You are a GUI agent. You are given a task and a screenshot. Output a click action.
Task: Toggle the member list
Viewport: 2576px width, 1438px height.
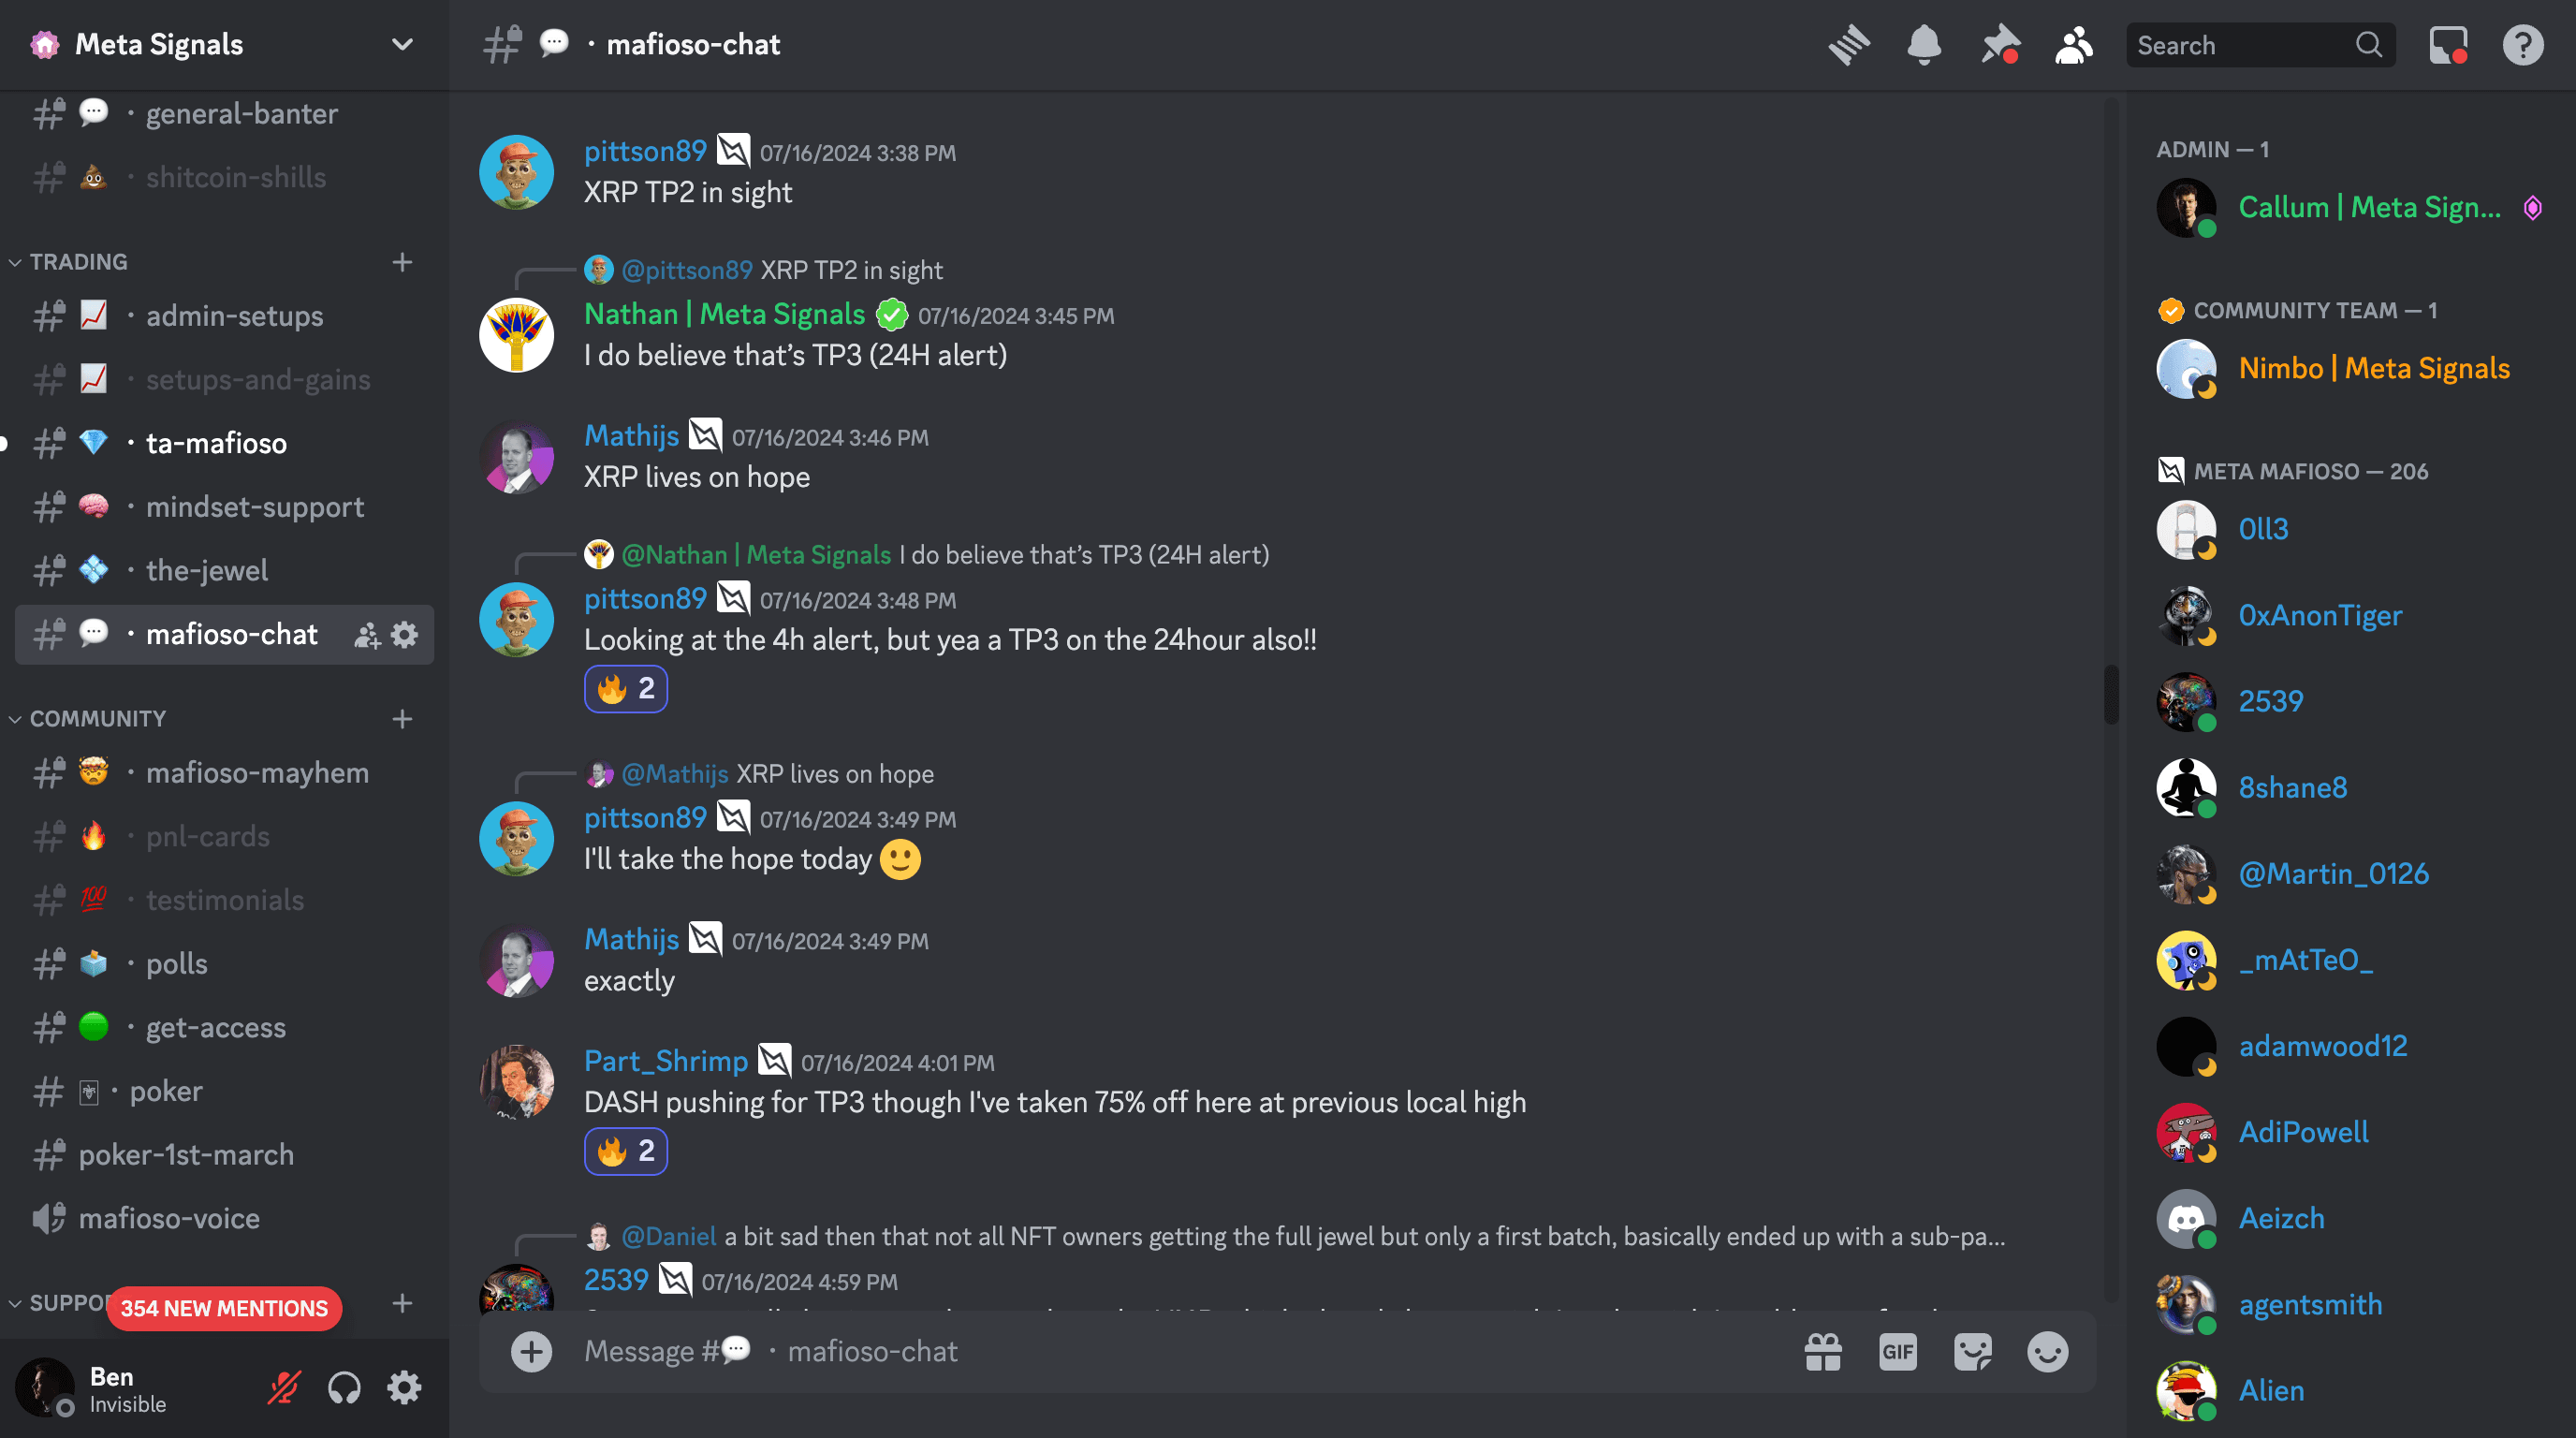2073,44
